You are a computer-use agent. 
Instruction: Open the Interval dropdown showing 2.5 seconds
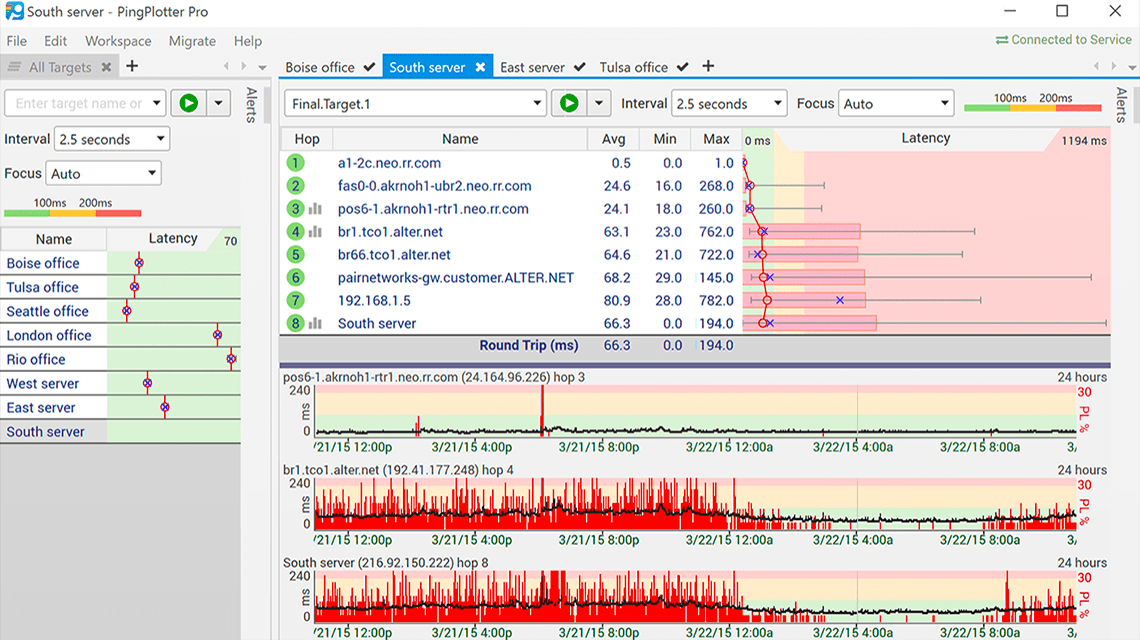coord(729,103)
